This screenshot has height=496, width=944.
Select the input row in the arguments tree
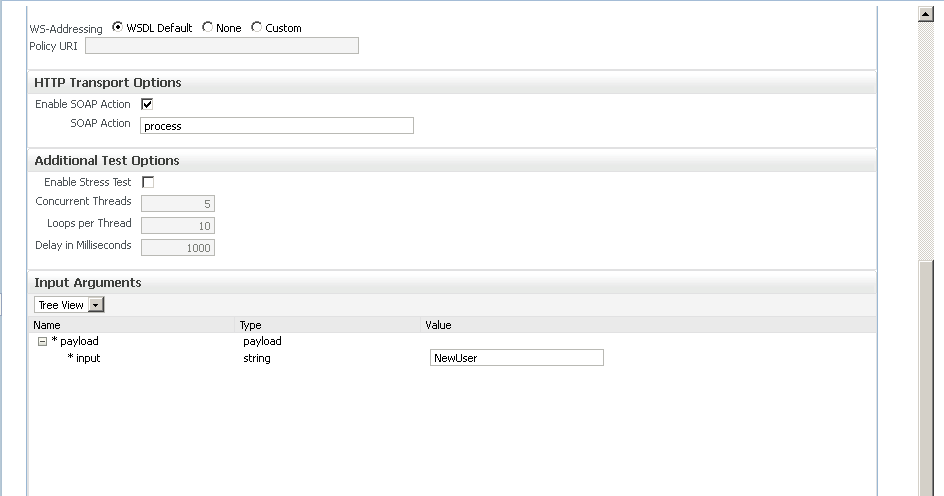click(x=87, y=358)
